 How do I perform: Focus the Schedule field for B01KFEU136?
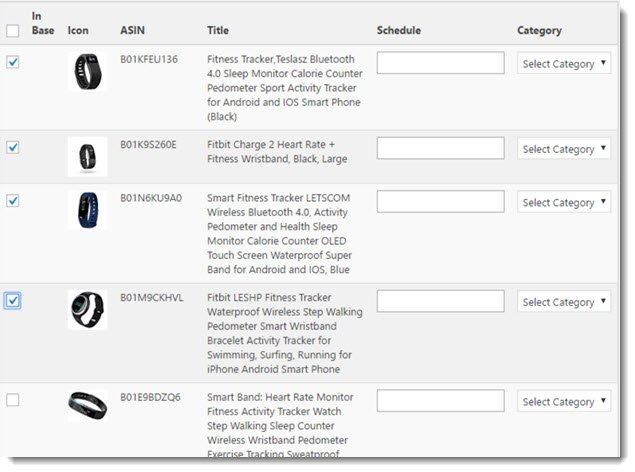click(441, 63)
